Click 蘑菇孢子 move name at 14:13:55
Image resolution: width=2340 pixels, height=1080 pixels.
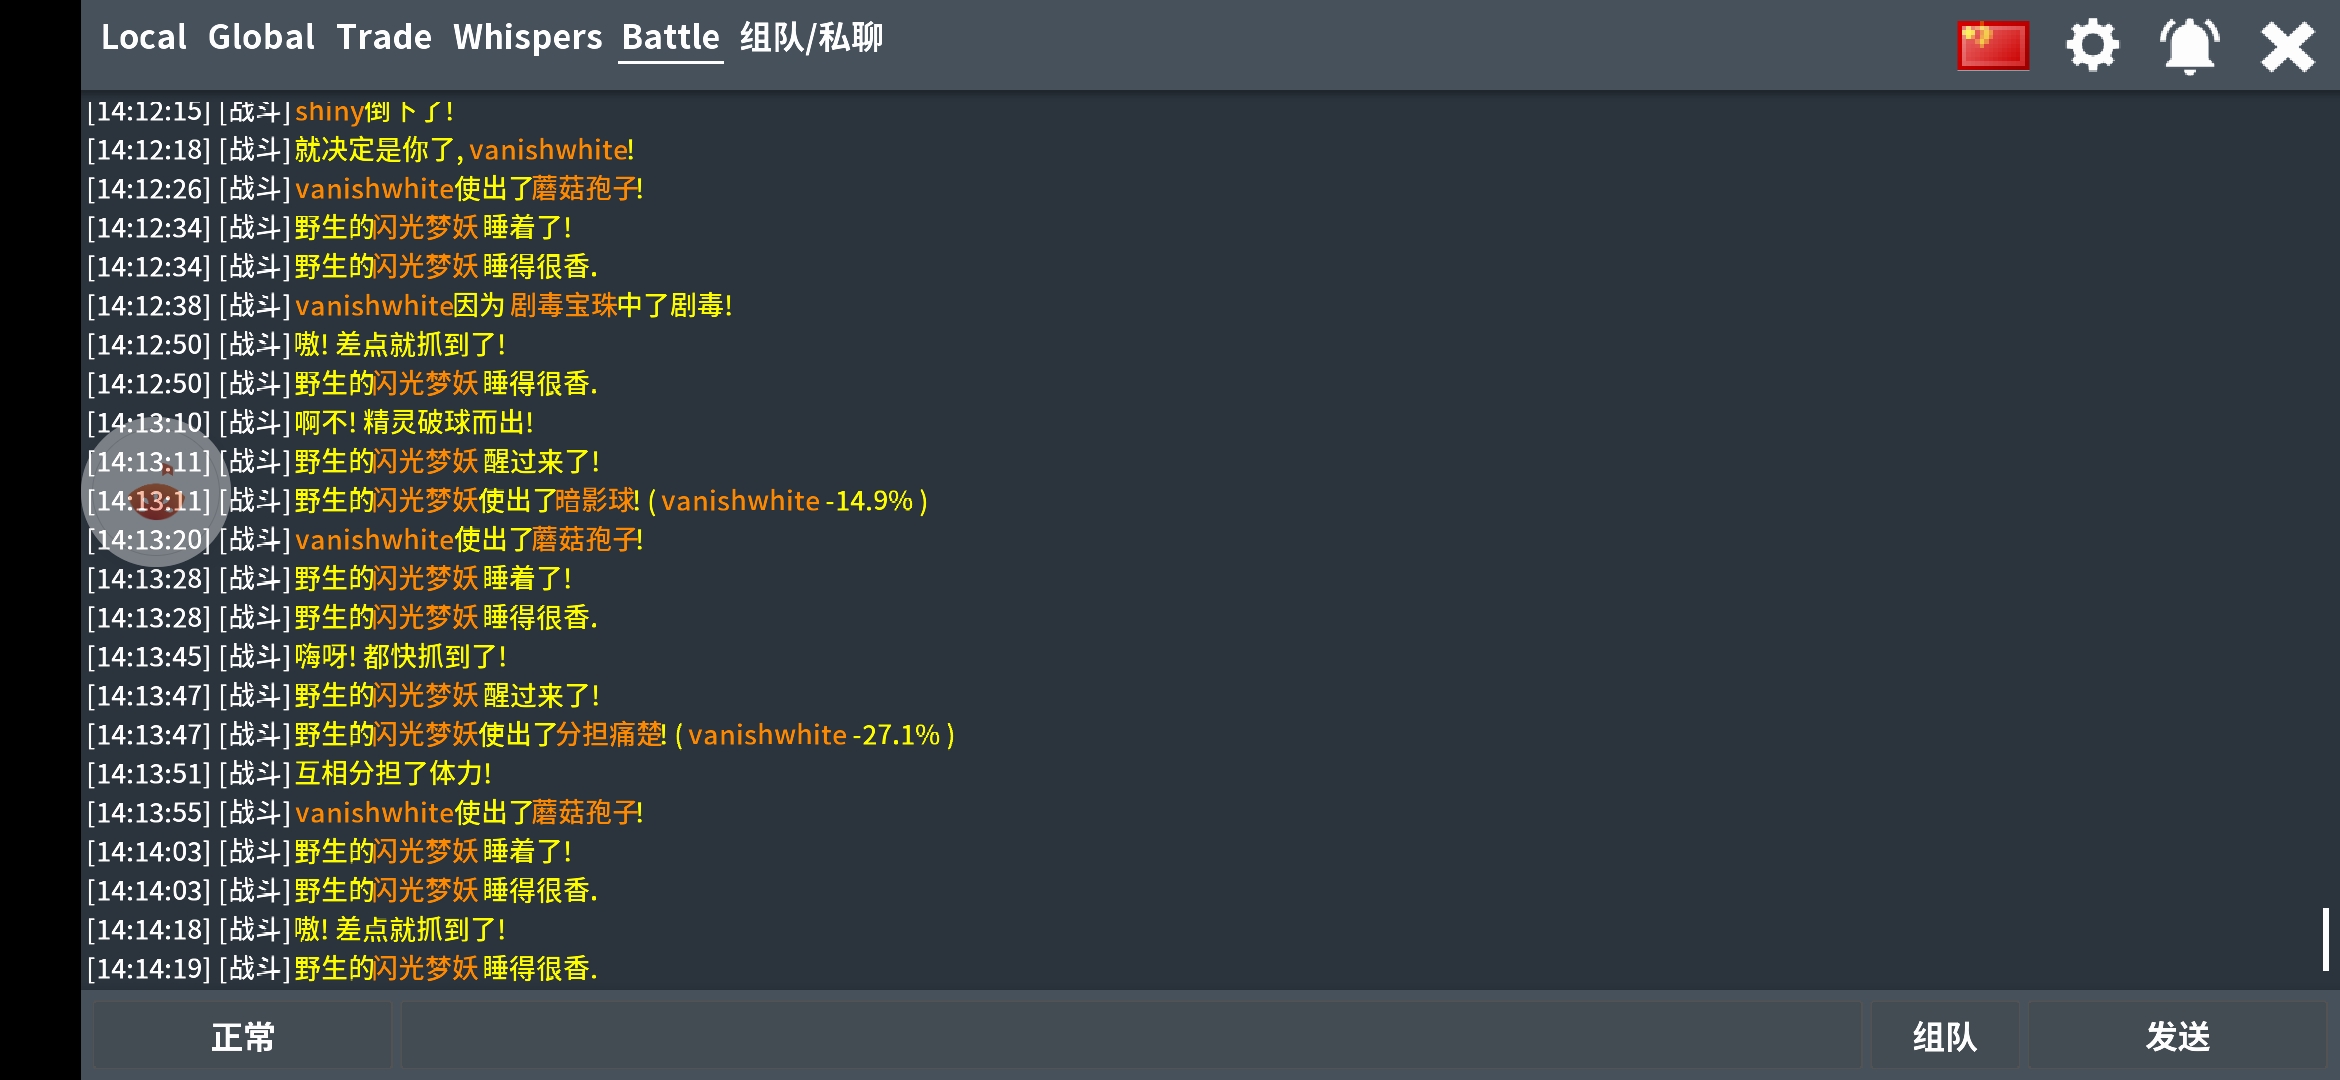585,813
